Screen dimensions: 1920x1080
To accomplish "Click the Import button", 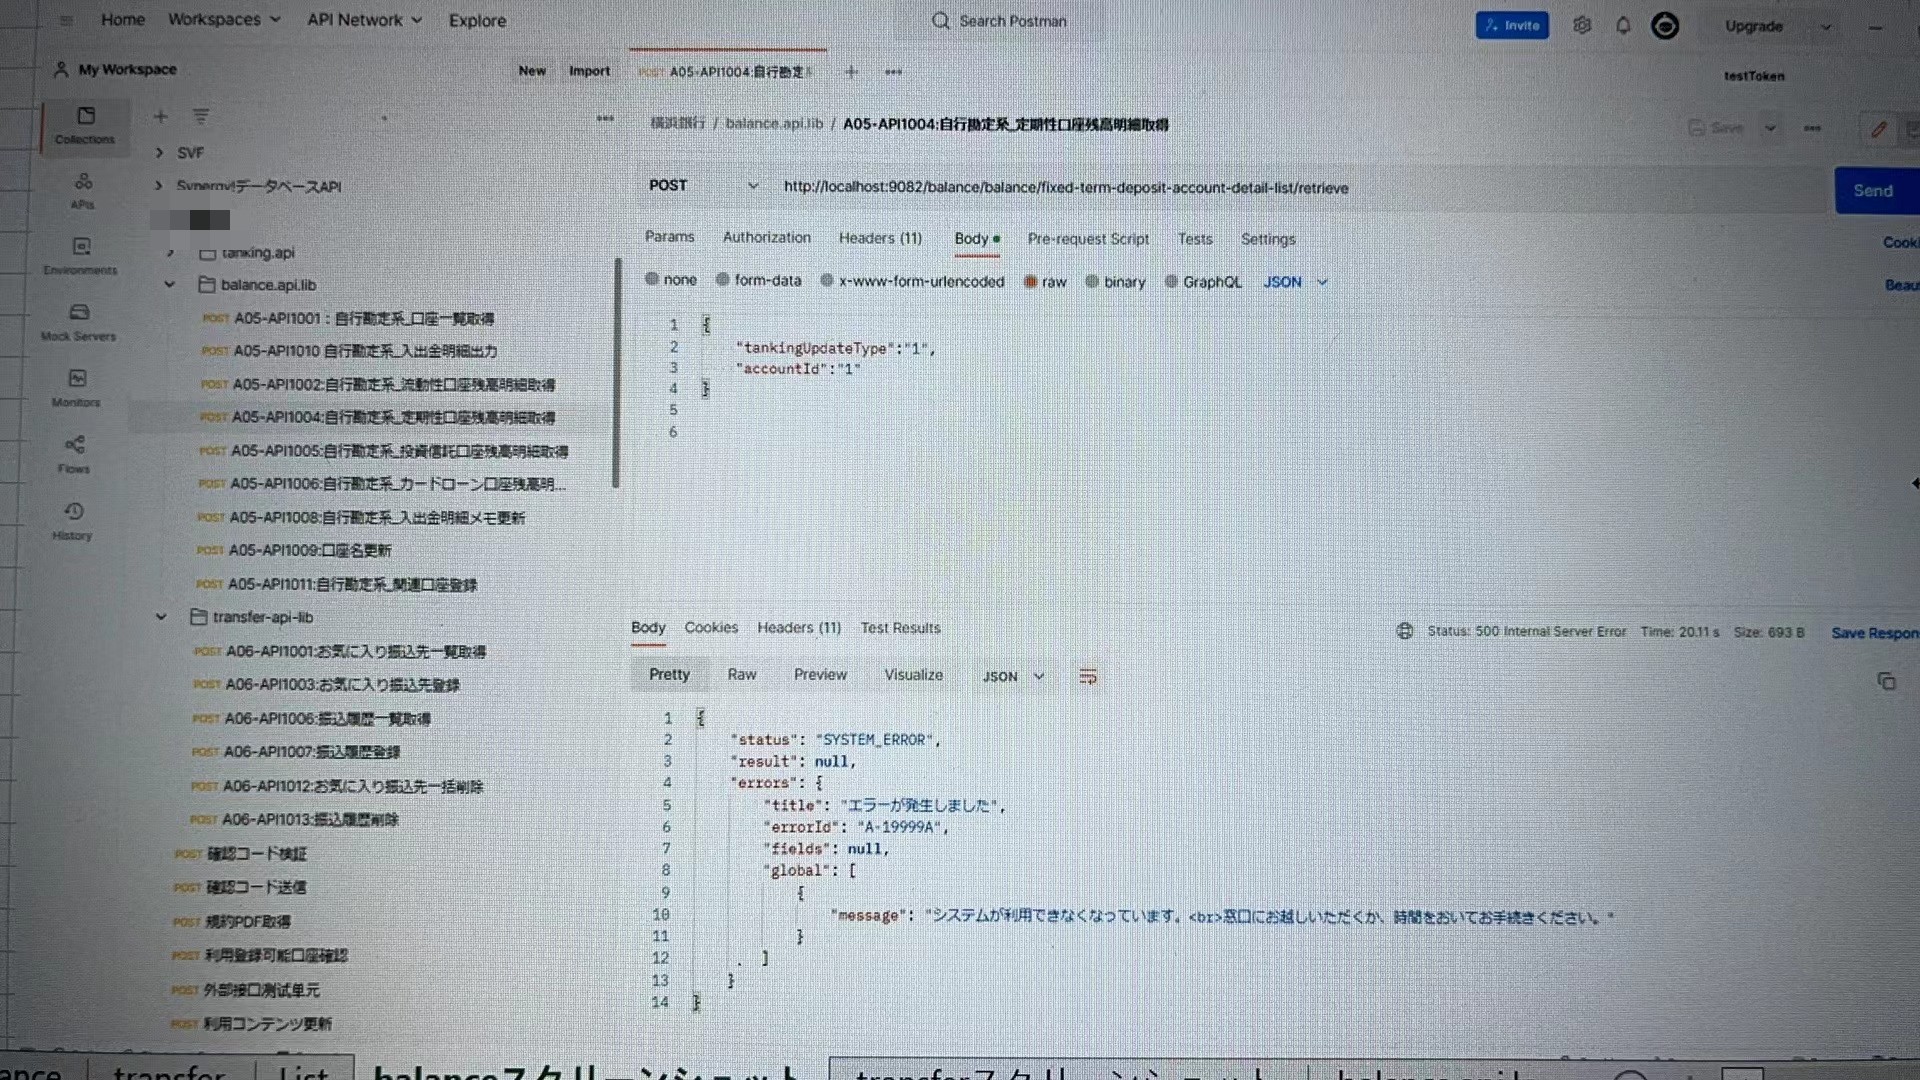I will point(589,71).
